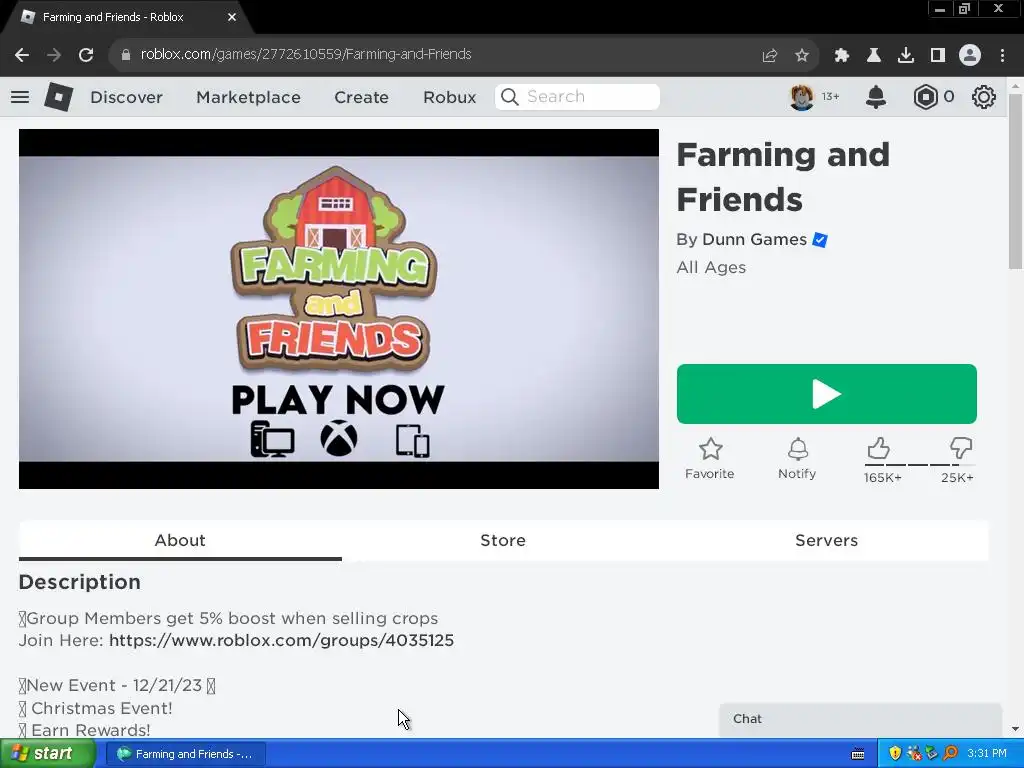
Task: Click the Dunn Games verified badge
Action: 820,240
